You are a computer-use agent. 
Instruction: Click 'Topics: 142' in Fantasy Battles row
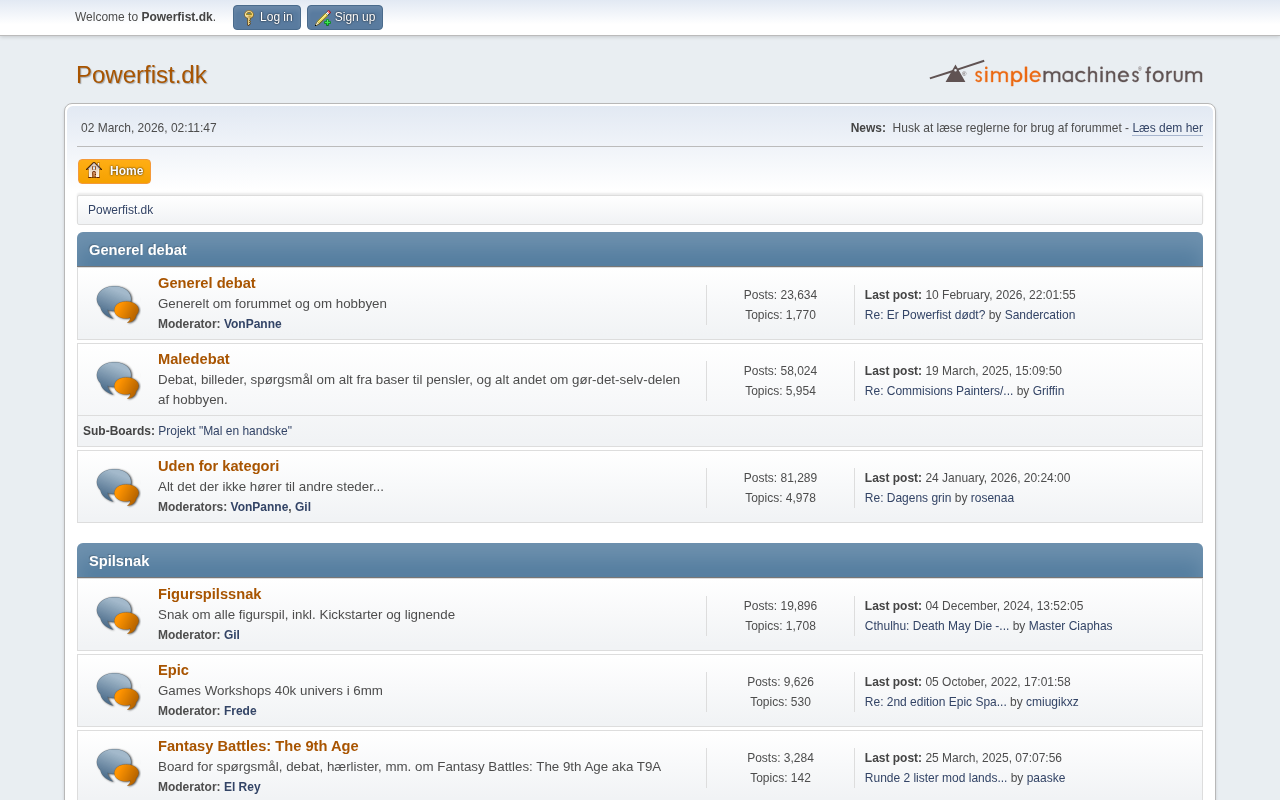[x=780, y=778]
